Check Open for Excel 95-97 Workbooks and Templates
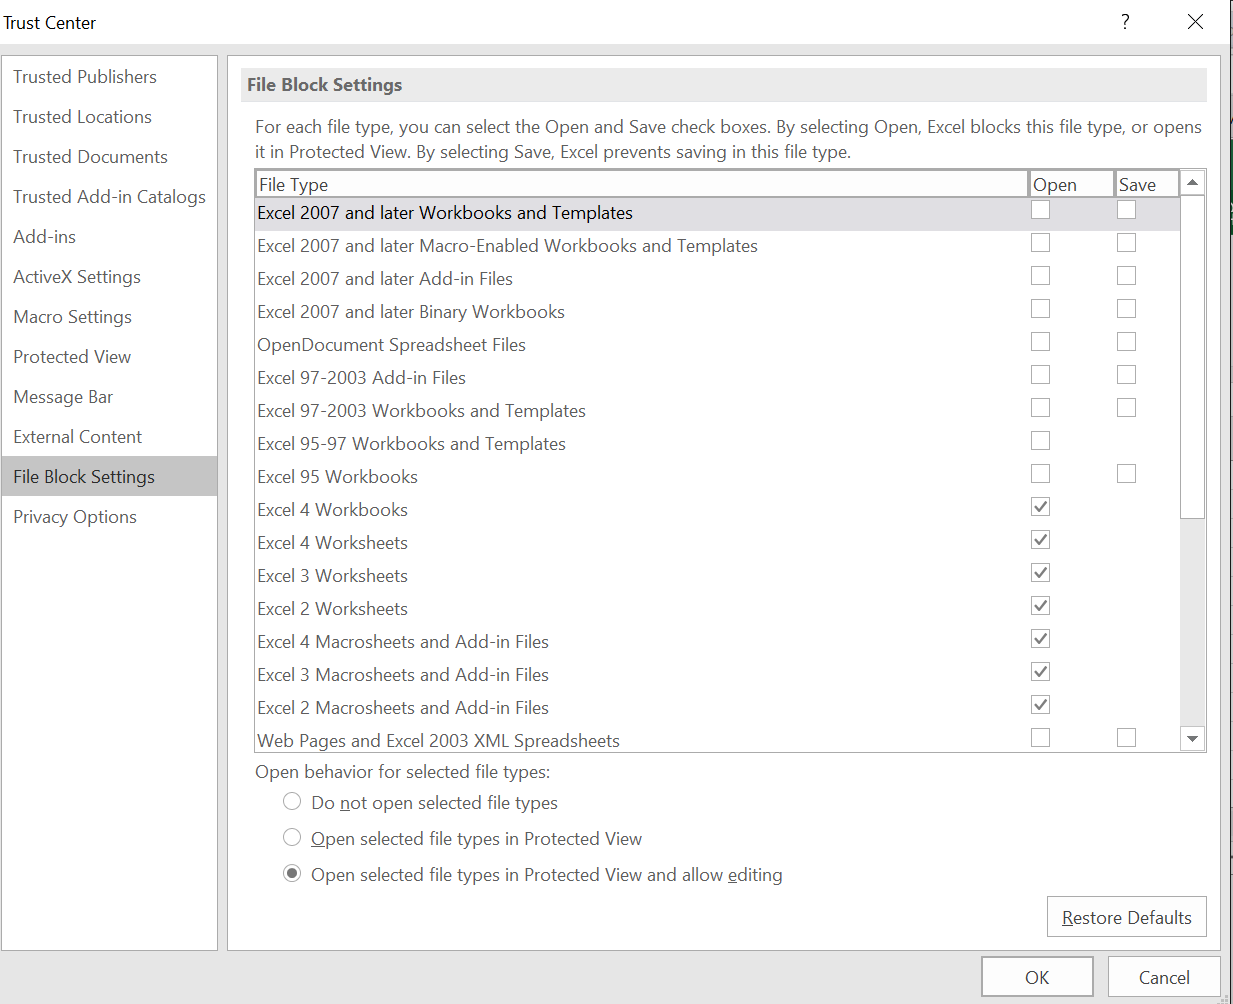 (x=1041, y=441)
